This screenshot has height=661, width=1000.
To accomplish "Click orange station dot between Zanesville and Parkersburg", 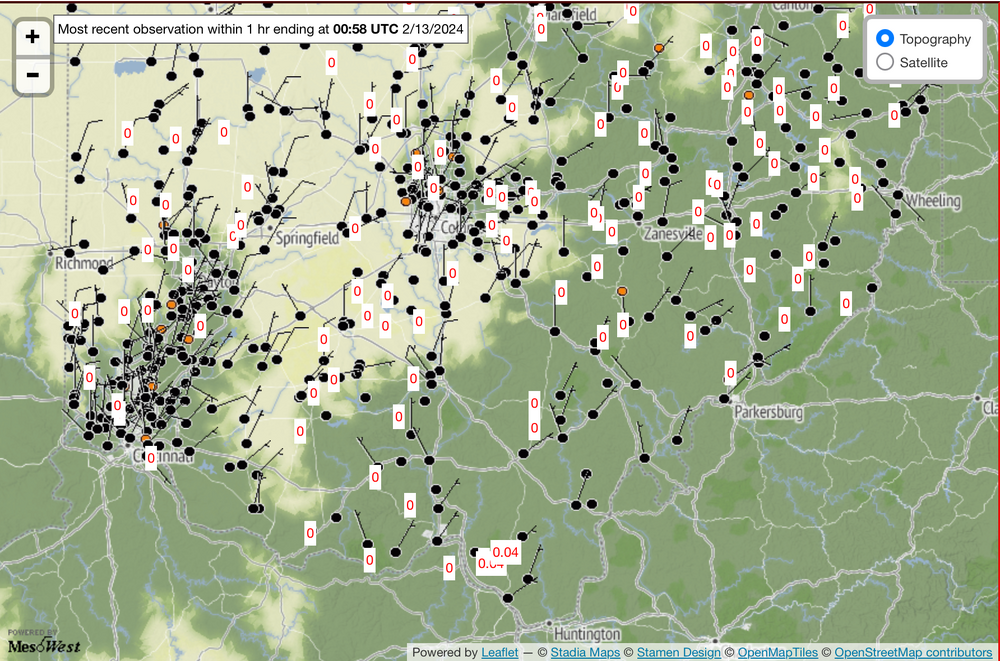I will click(x=622, y=291).
